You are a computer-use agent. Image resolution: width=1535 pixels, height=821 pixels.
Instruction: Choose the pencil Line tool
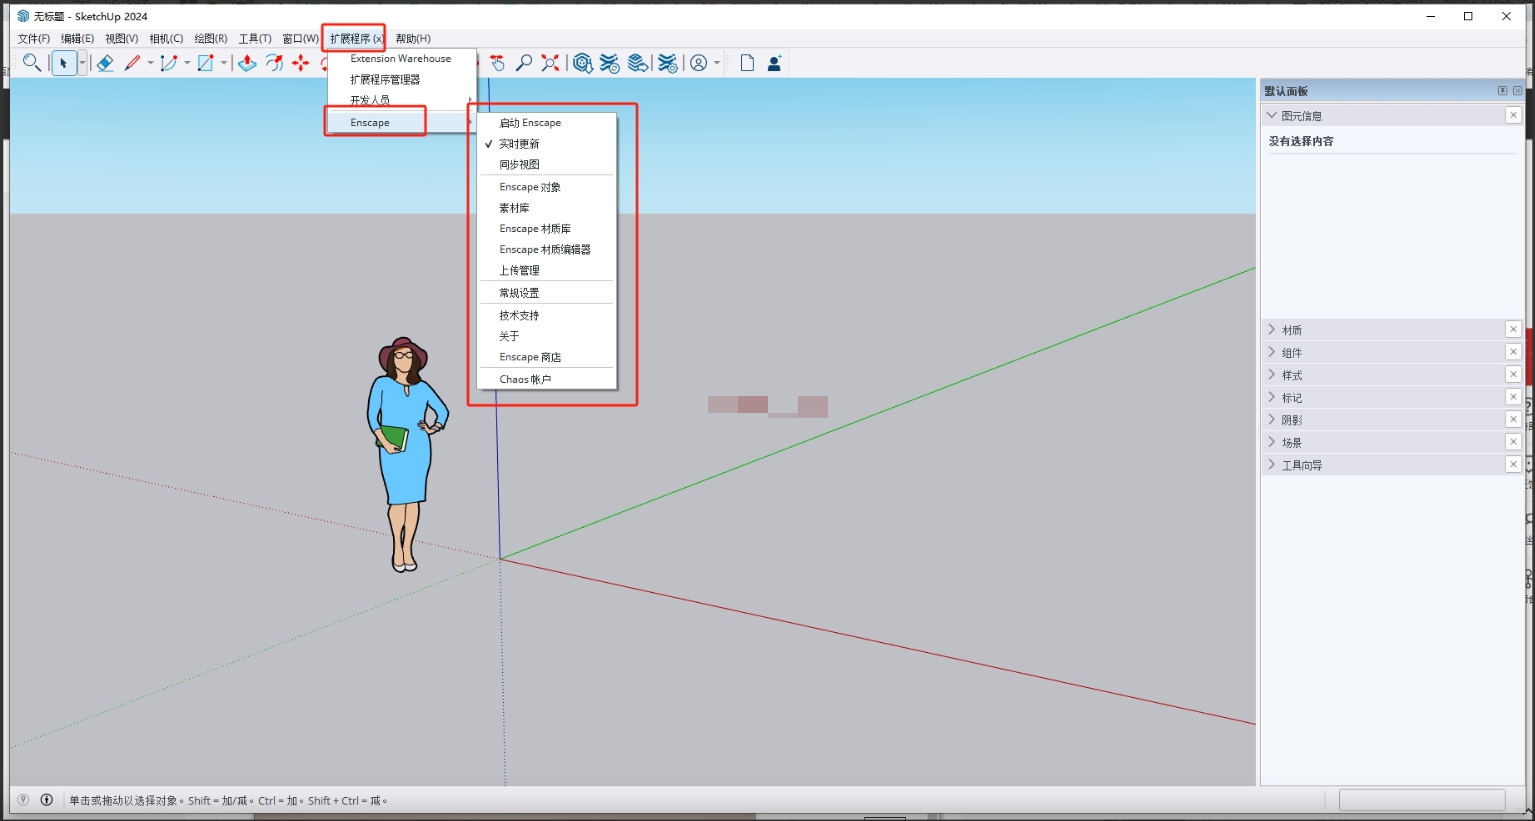pyautogui.click(x=132, y=63)
